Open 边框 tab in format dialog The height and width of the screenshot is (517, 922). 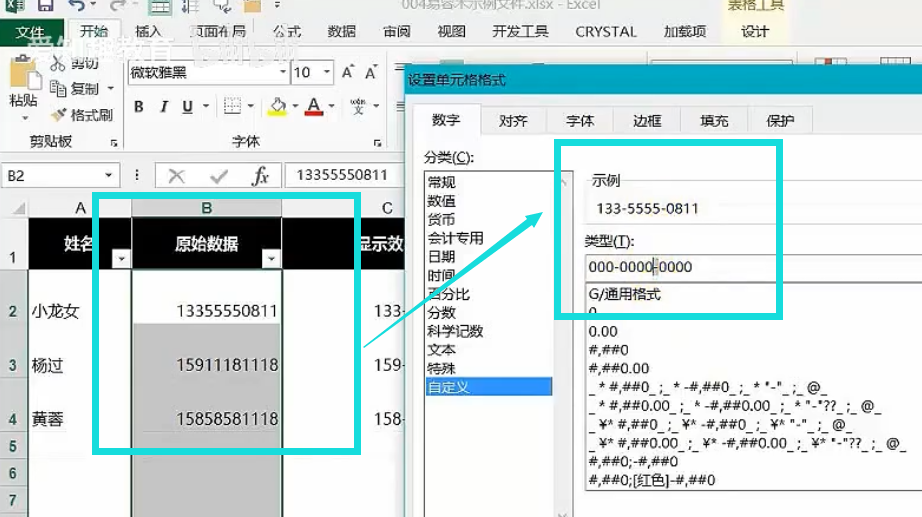[x=647, y=121]
